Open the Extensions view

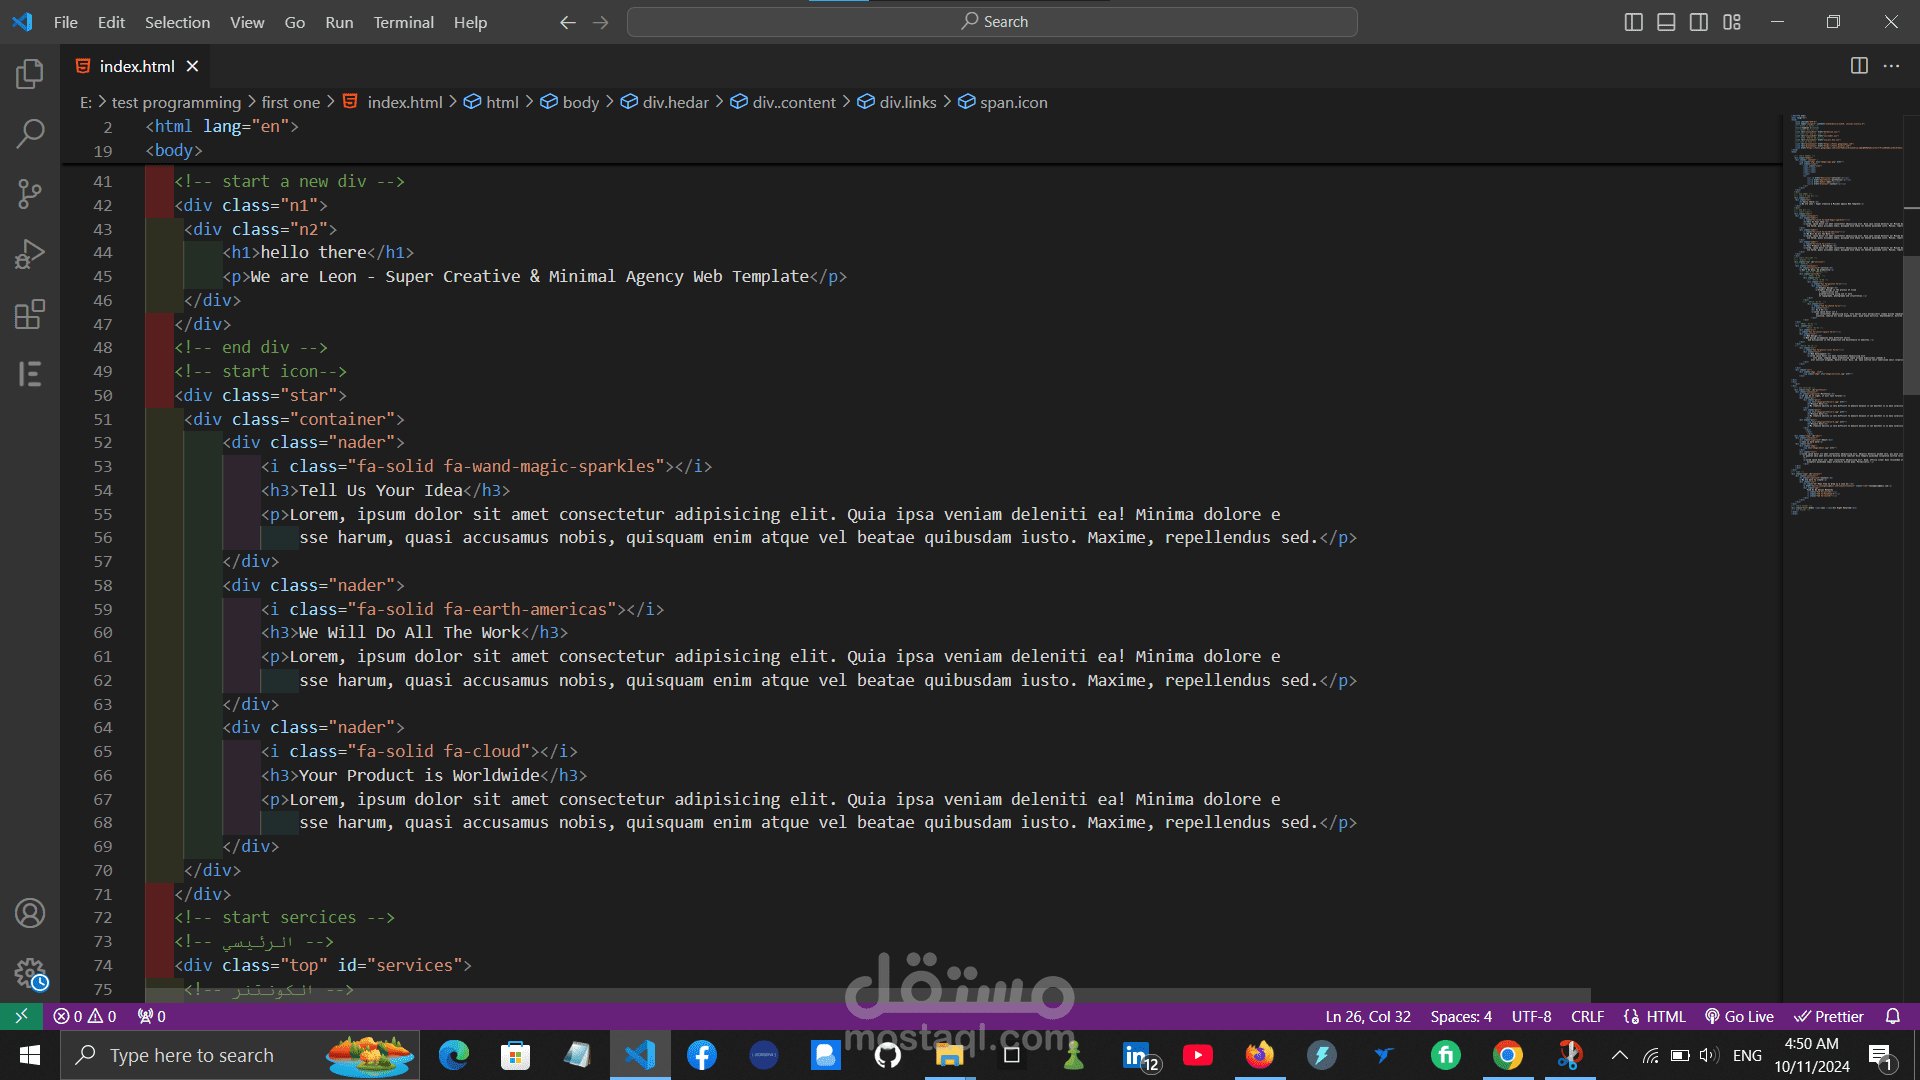[x=30, y=314]
